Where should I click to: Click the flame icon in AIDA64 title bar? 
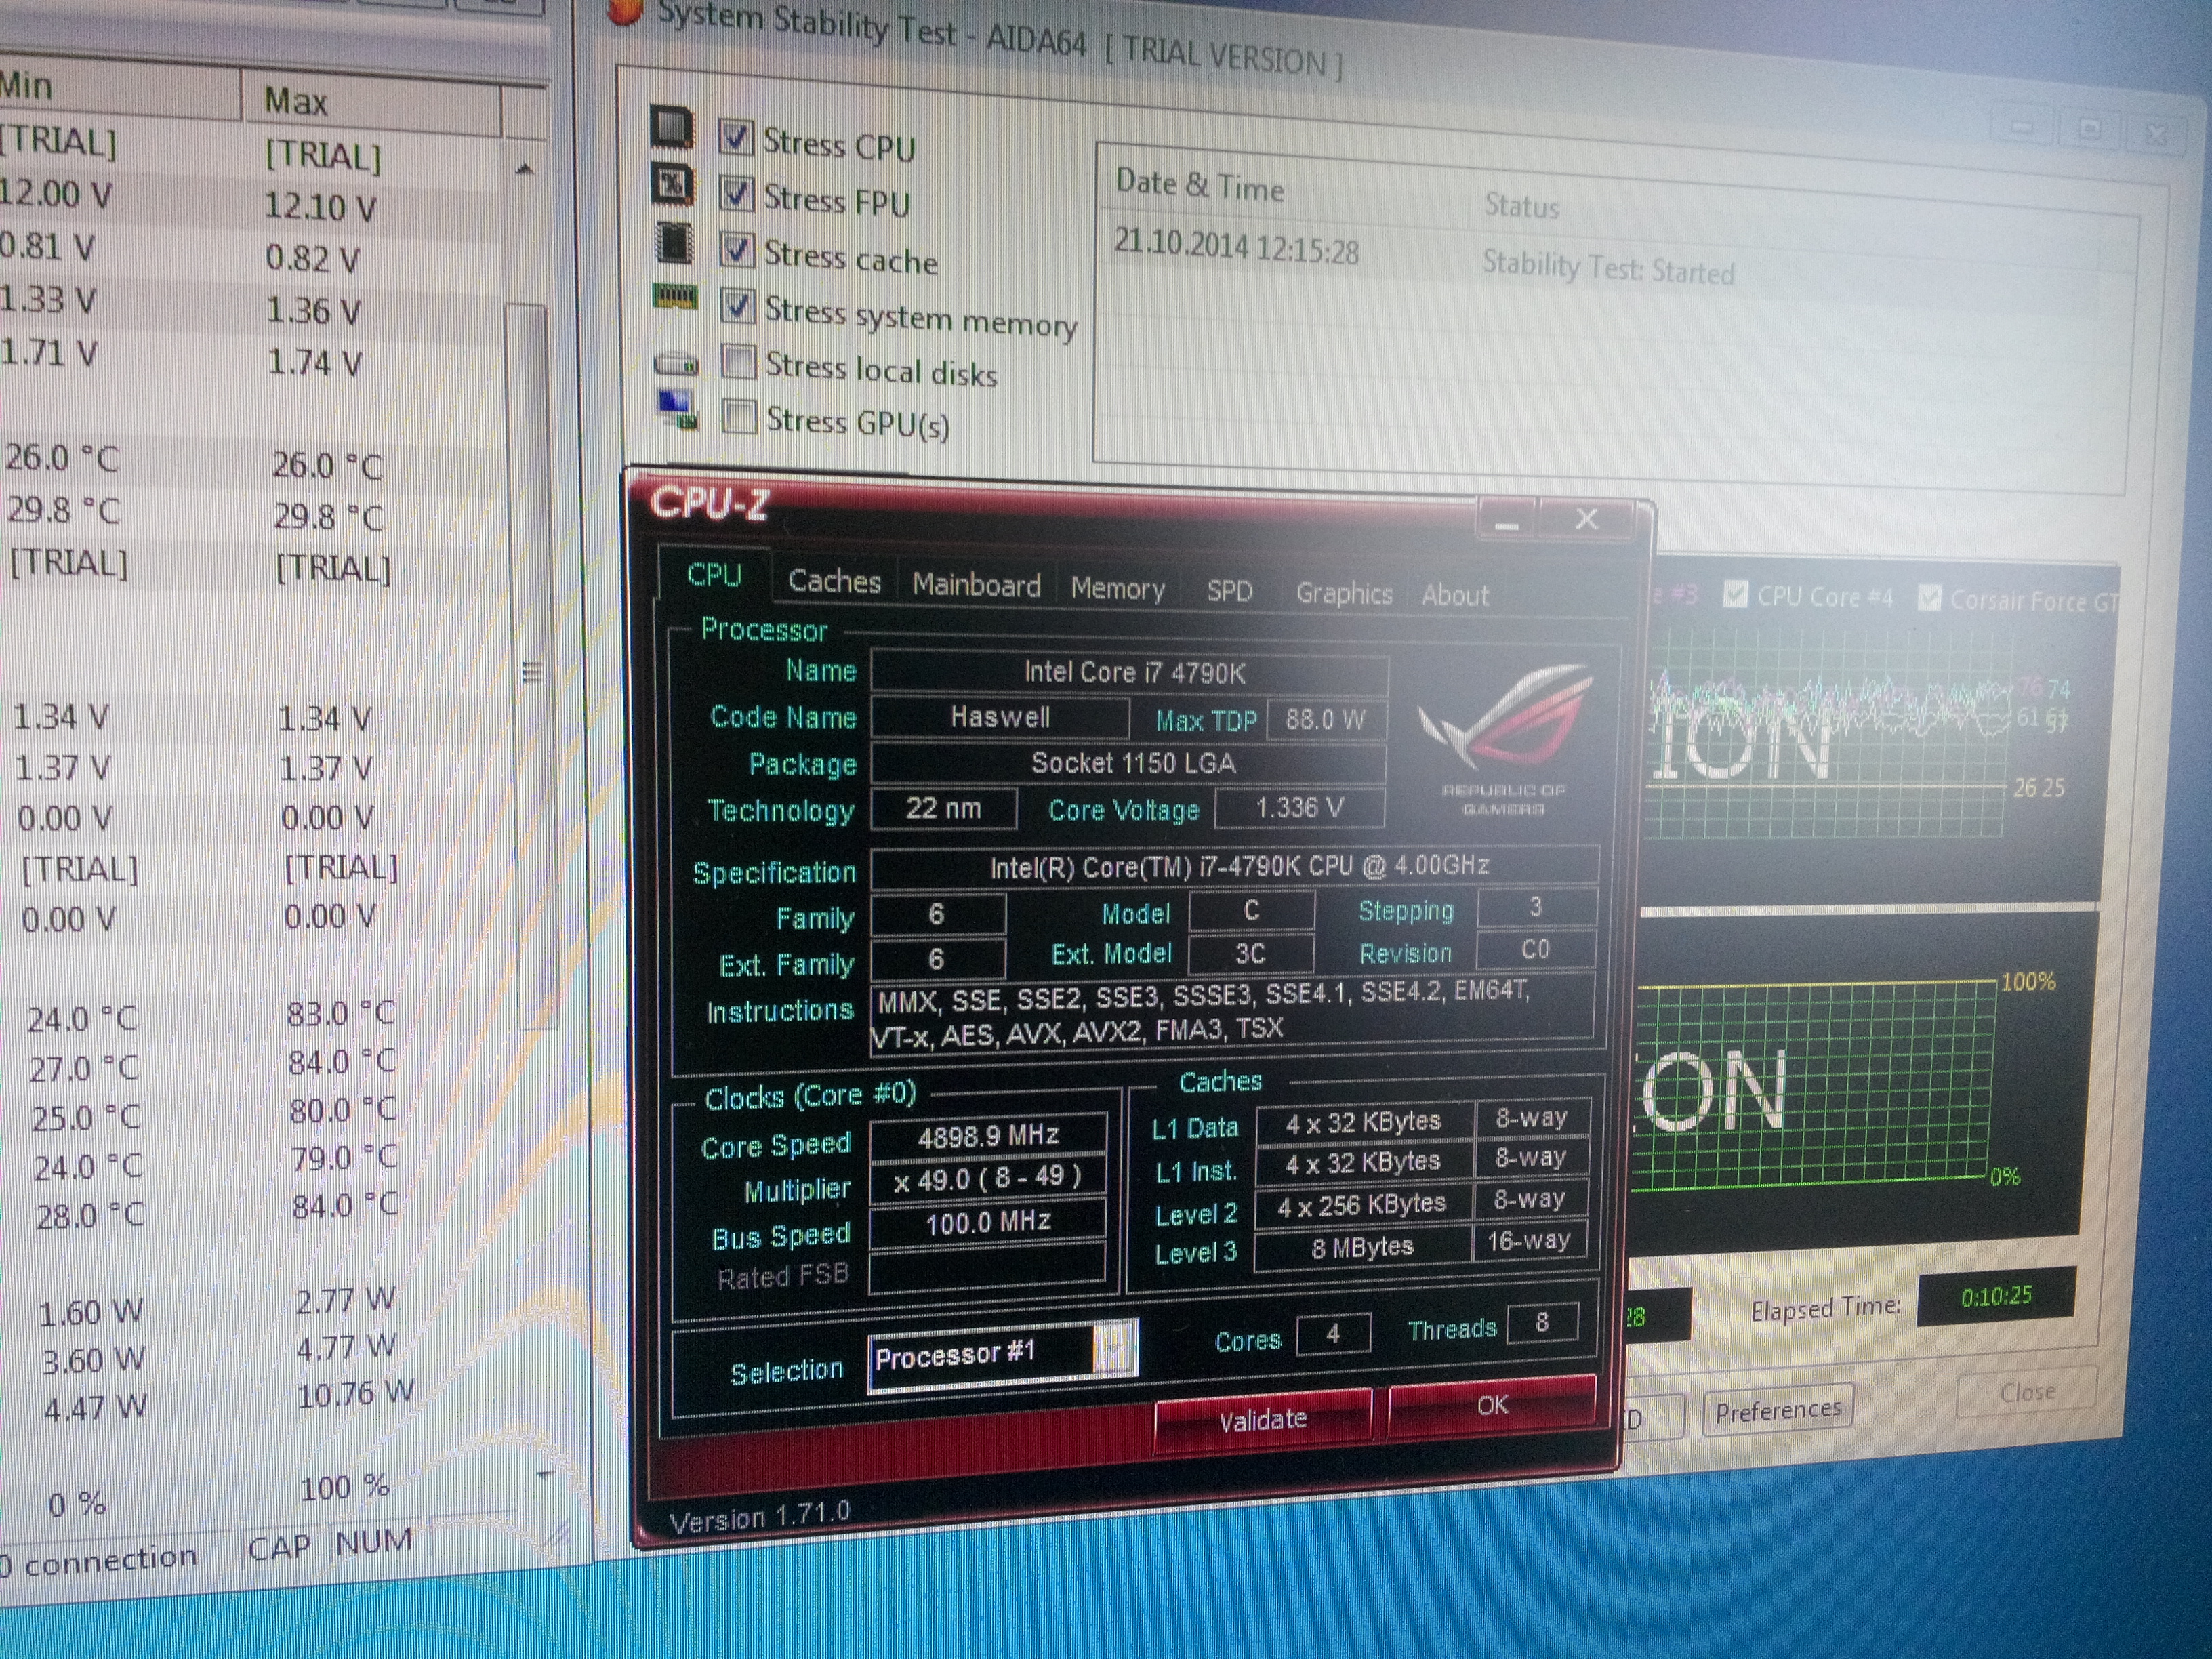[625, 10]
